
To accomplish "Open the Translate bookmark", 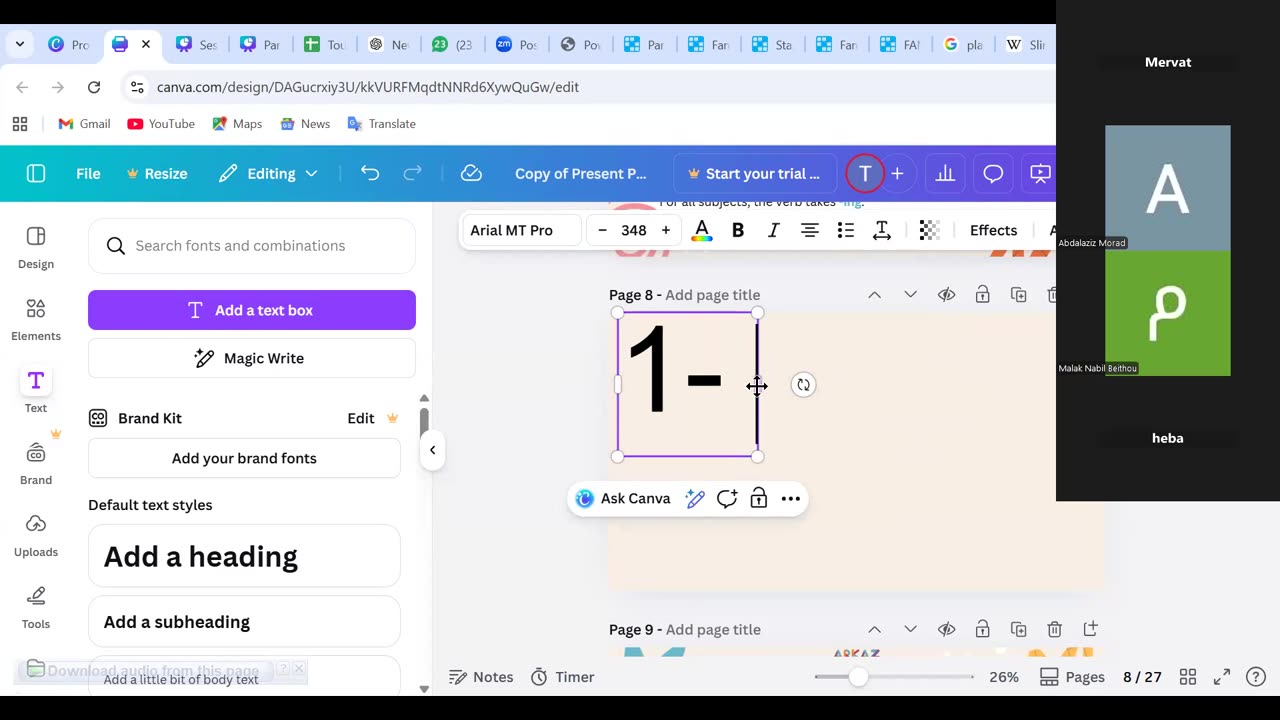I will [381, 124].
